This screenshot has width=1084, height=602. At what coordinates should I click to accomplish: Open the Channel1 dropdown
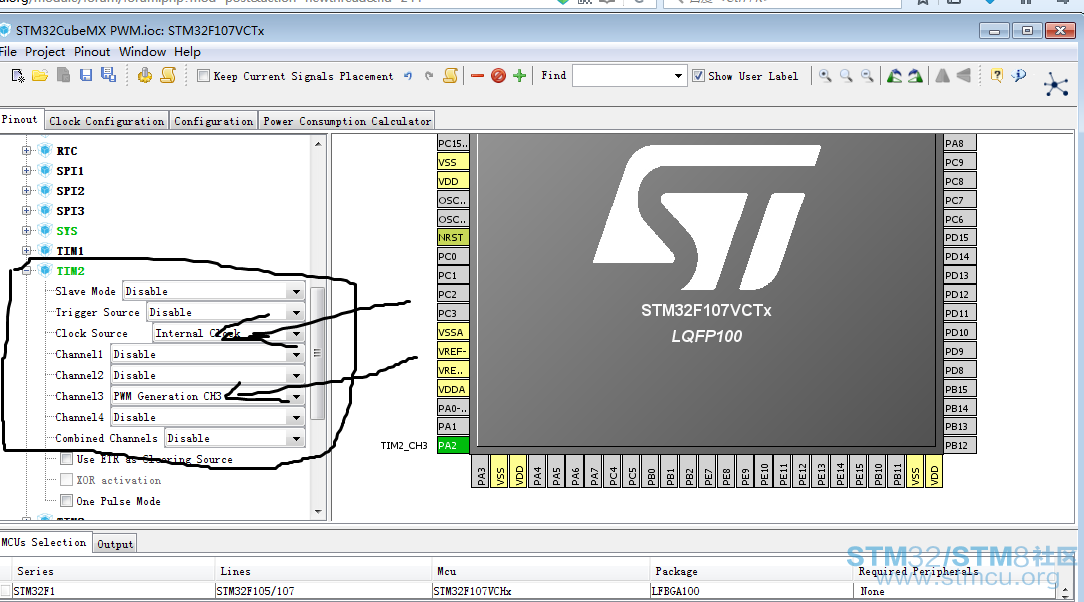296,355
